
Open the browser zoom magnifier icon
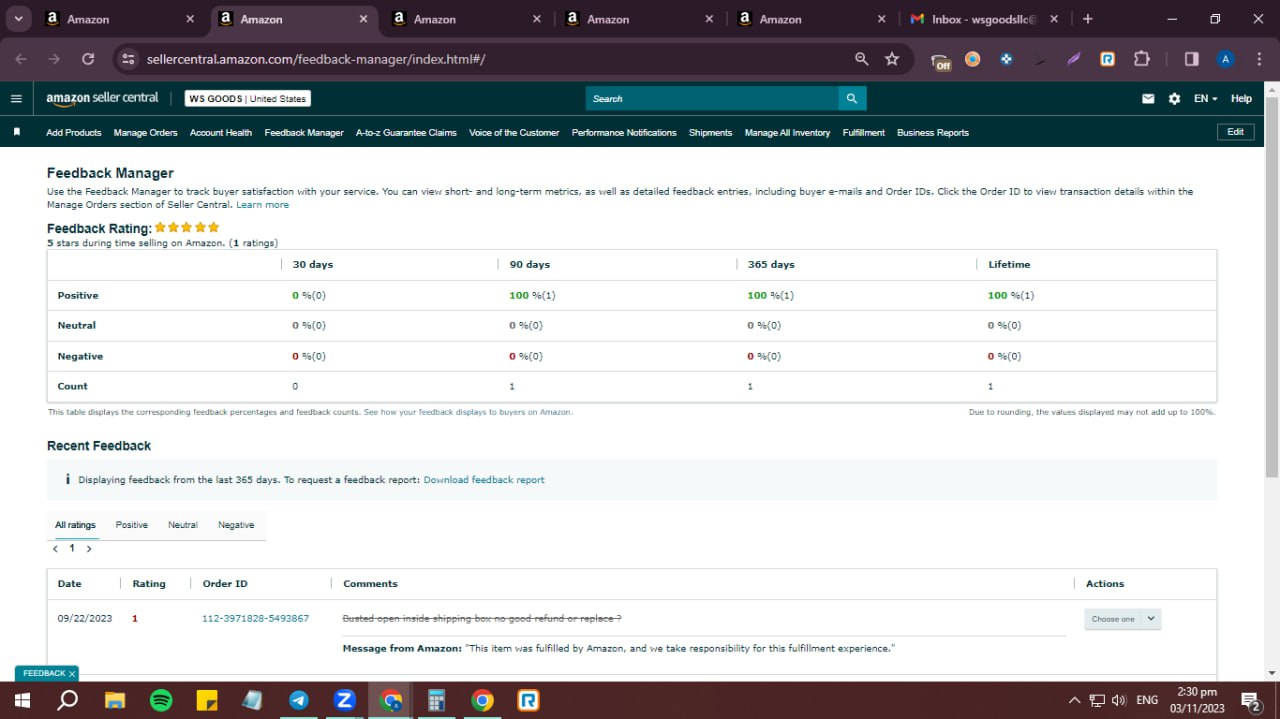[862, 59]
